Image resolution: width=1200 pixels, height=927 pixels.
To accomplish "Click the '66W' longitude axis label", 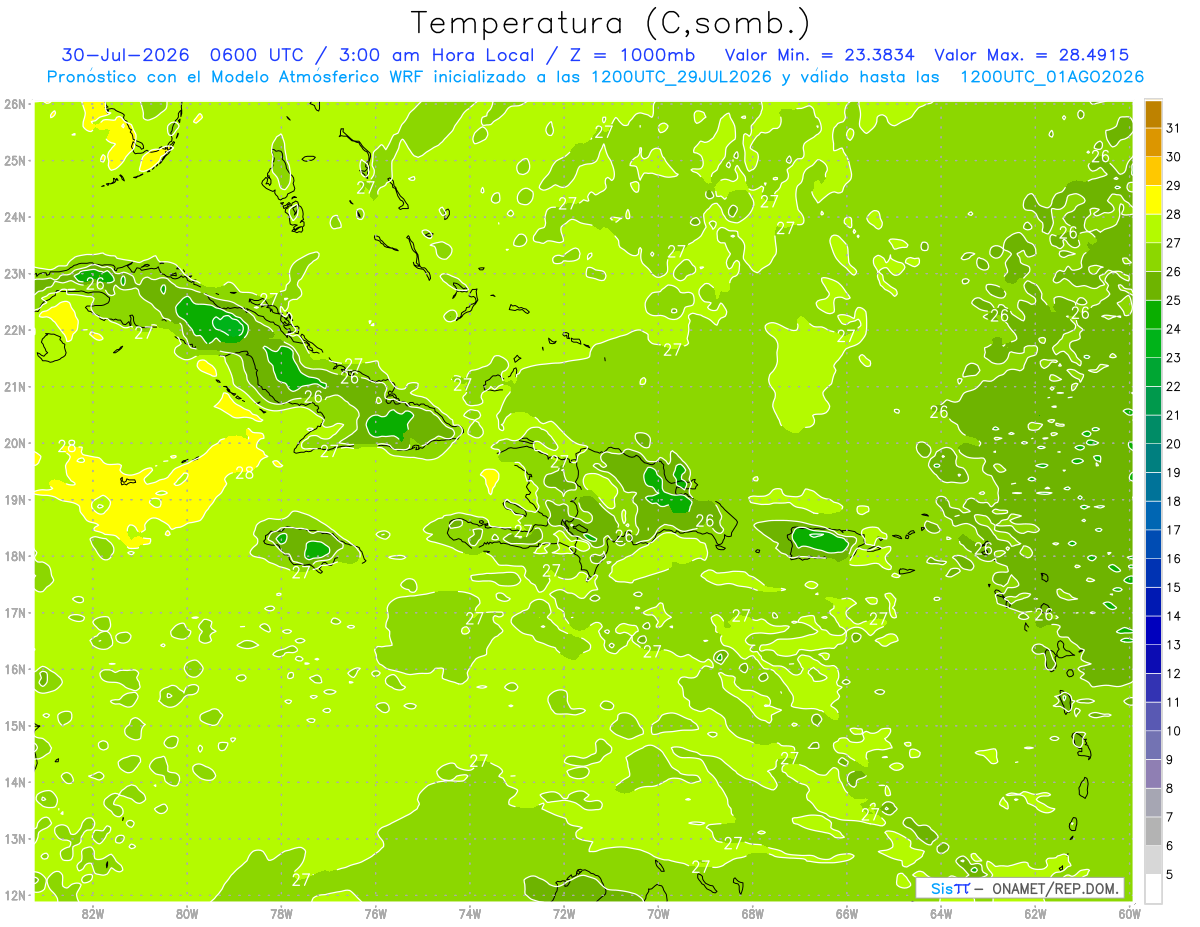I will pos(846,913).
